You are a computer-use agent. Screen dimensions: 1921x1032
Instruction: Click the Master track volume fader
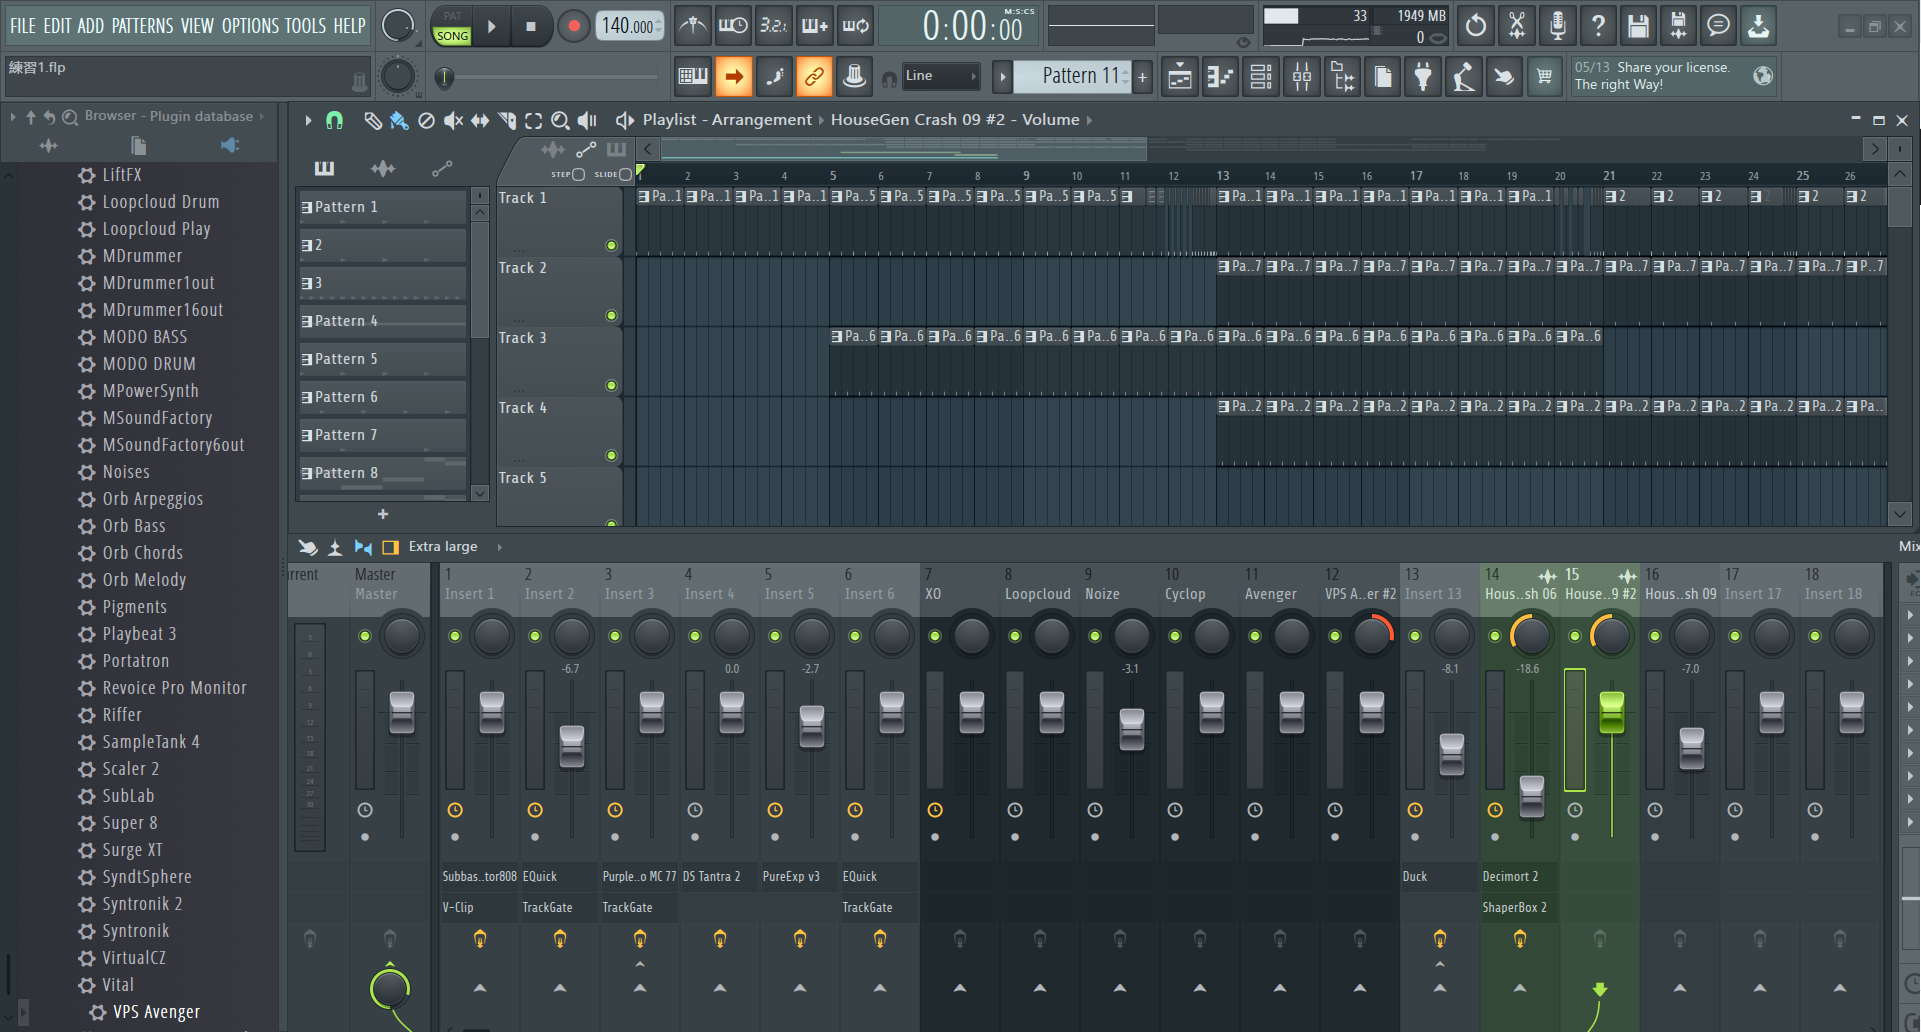coord(402,712)
